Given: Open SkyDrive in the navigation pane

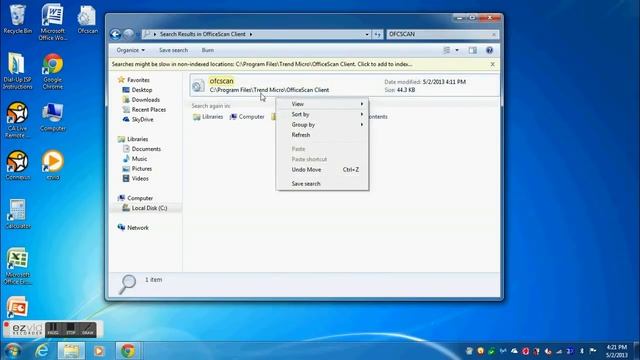Looking at the screenshot, I should 138,119.
